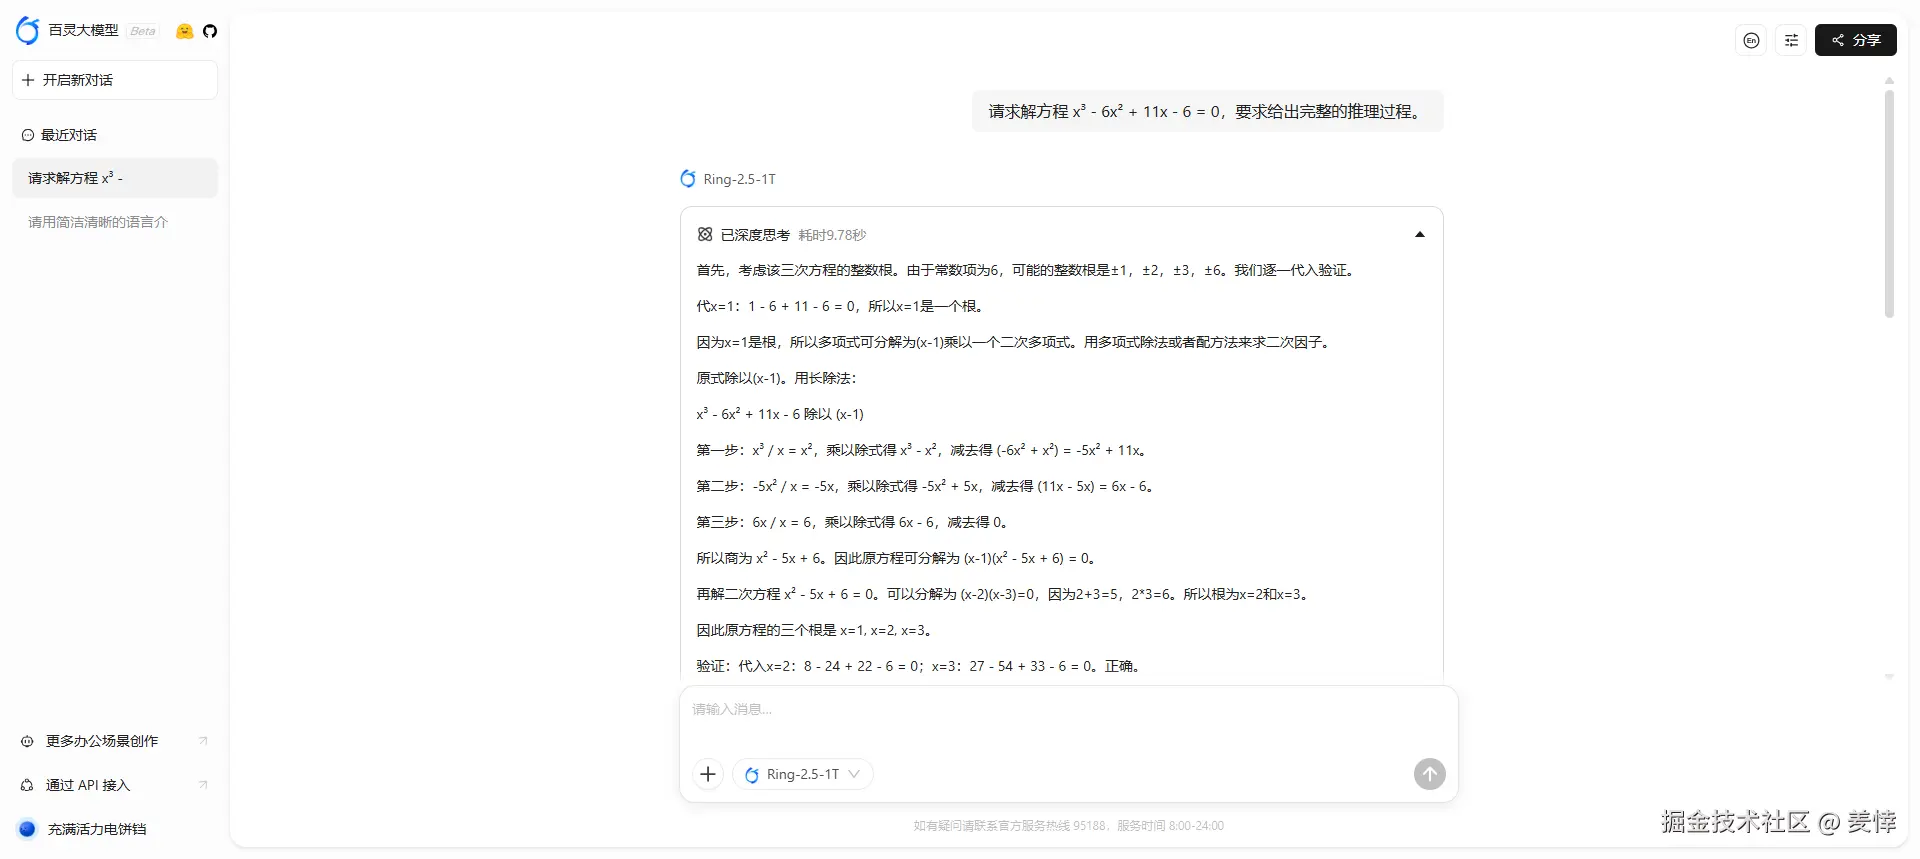Open the user profile 充满活力电饼铛
1920x859 pixels.
97,829
